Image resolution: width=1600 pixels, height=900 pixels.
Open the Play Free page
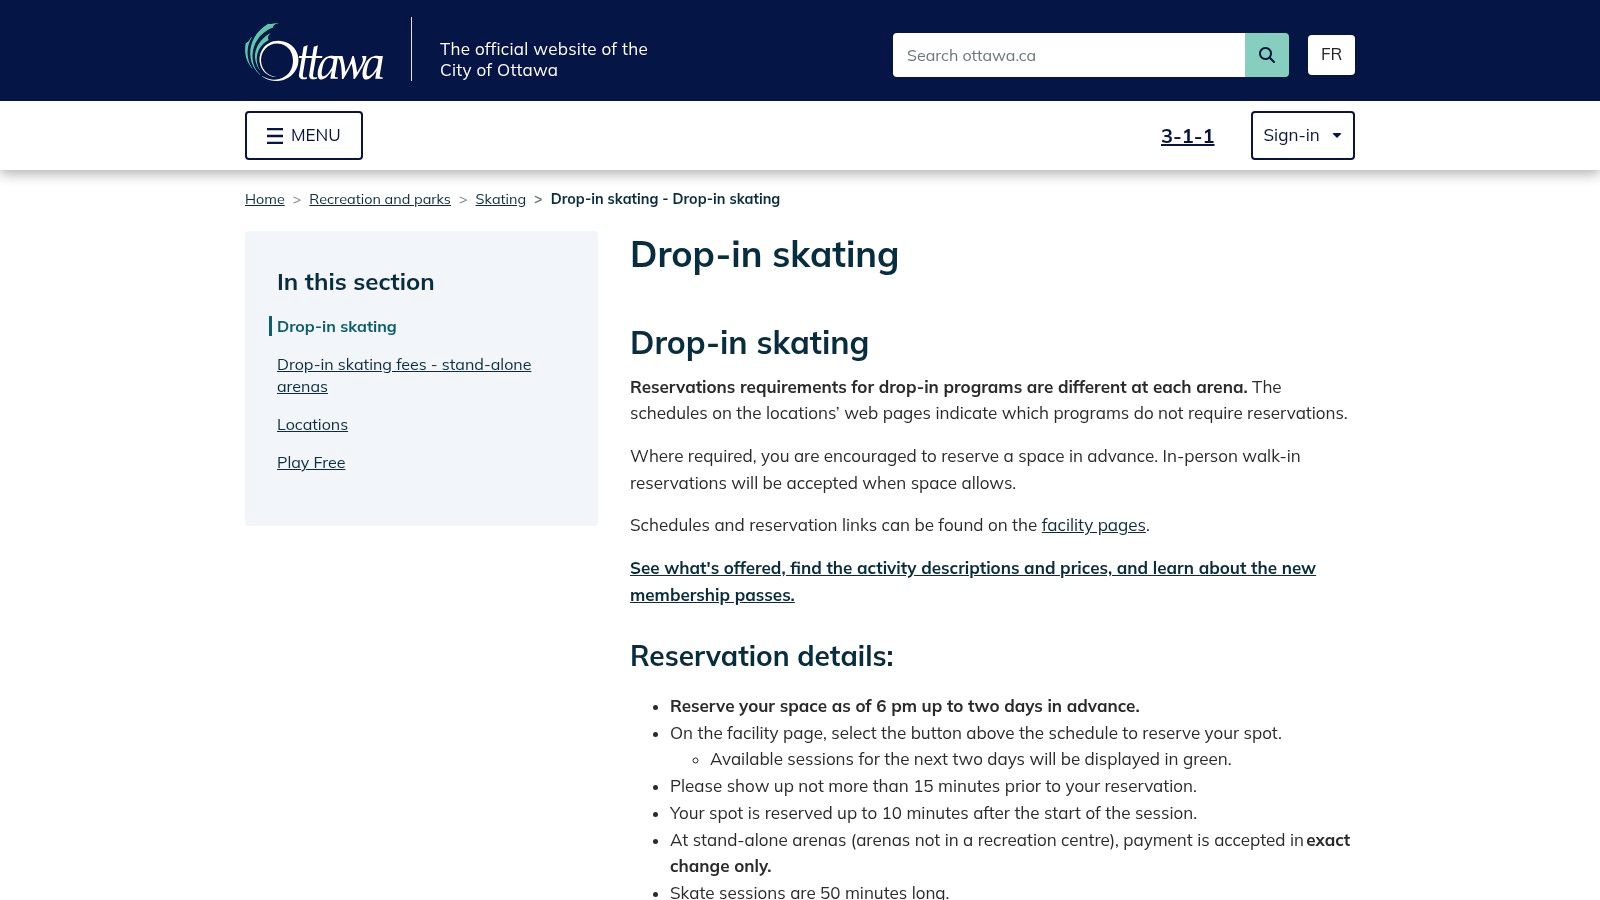[x=311, y=462]
